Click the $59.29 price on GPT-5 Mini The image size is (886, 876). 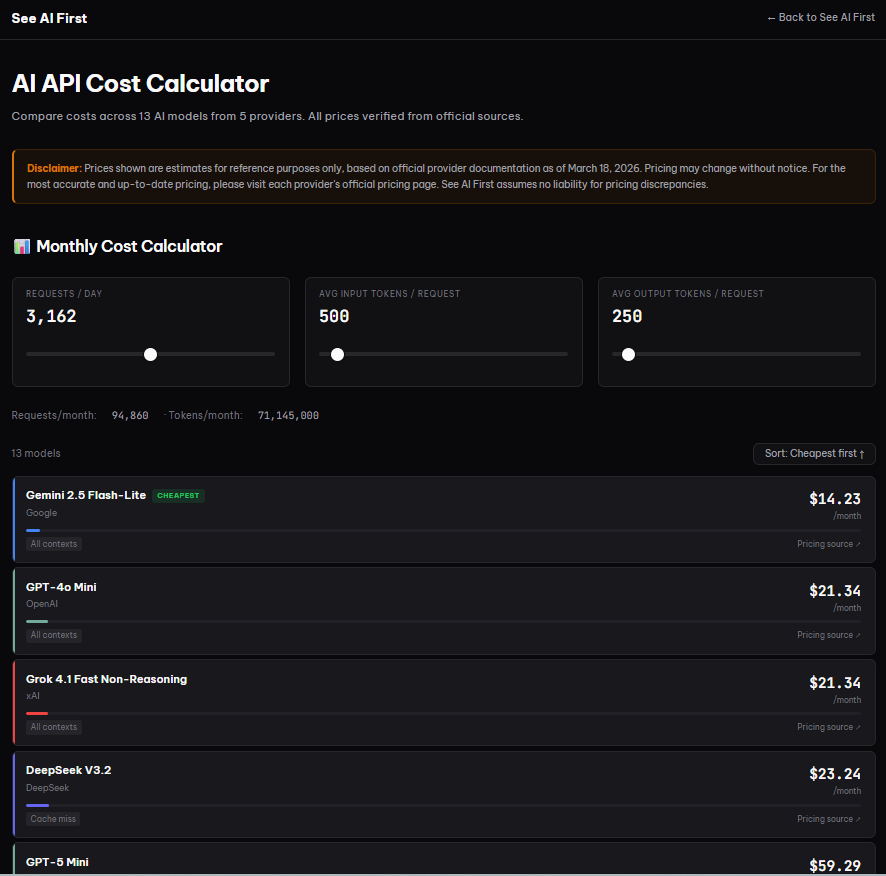pos(835,866)
